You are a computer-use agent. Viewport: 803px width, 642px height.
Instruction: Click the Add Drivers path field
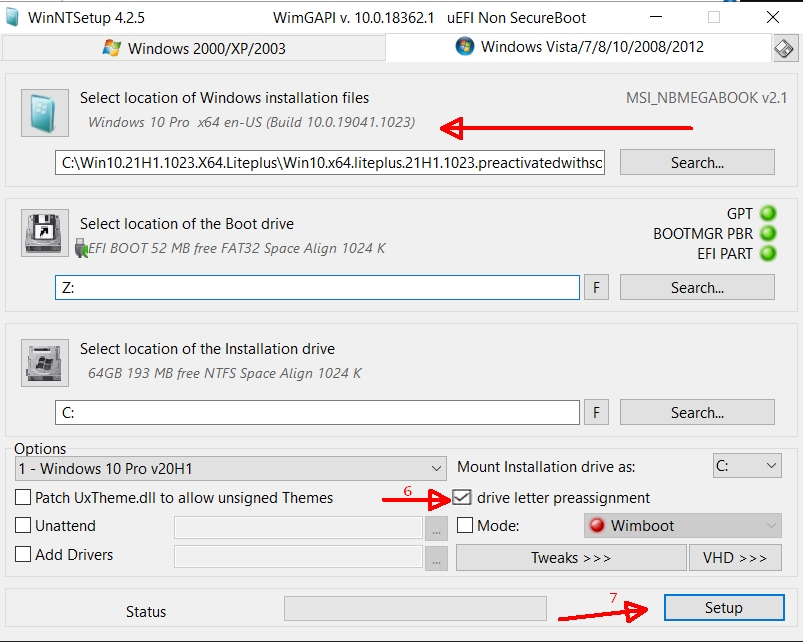pyautogui.click(x=298, y=557)
